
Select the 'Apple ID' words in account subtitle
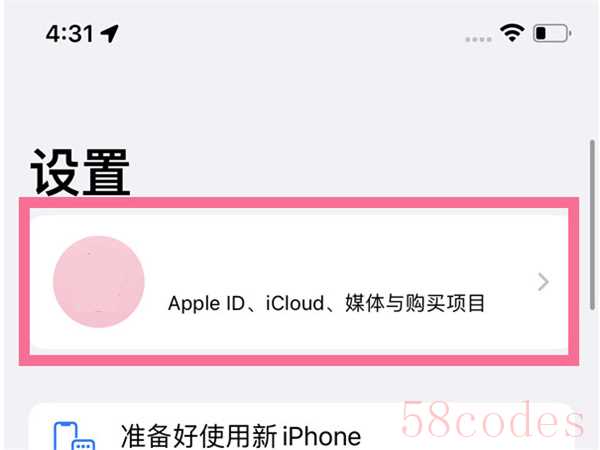point(207,304)
